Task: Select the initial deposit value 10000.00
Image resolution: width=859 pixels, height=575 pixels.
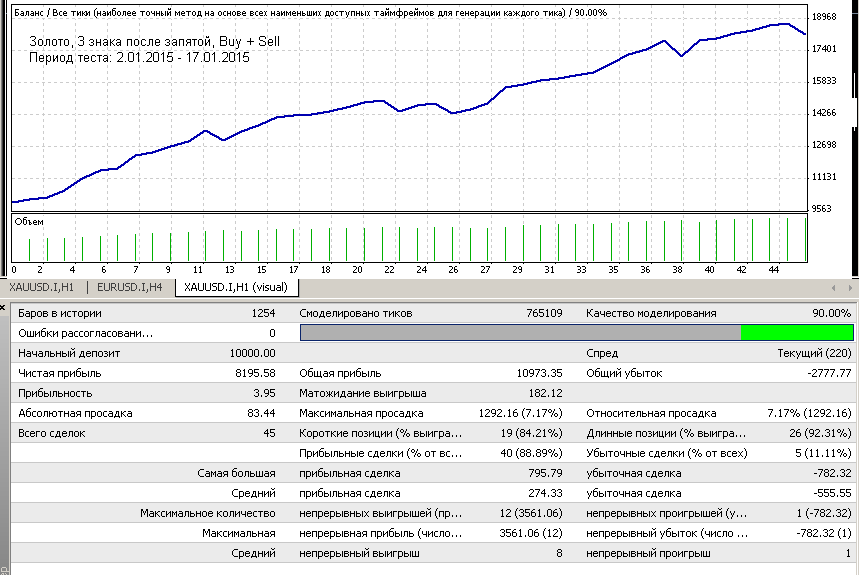Action: [253, 353]
